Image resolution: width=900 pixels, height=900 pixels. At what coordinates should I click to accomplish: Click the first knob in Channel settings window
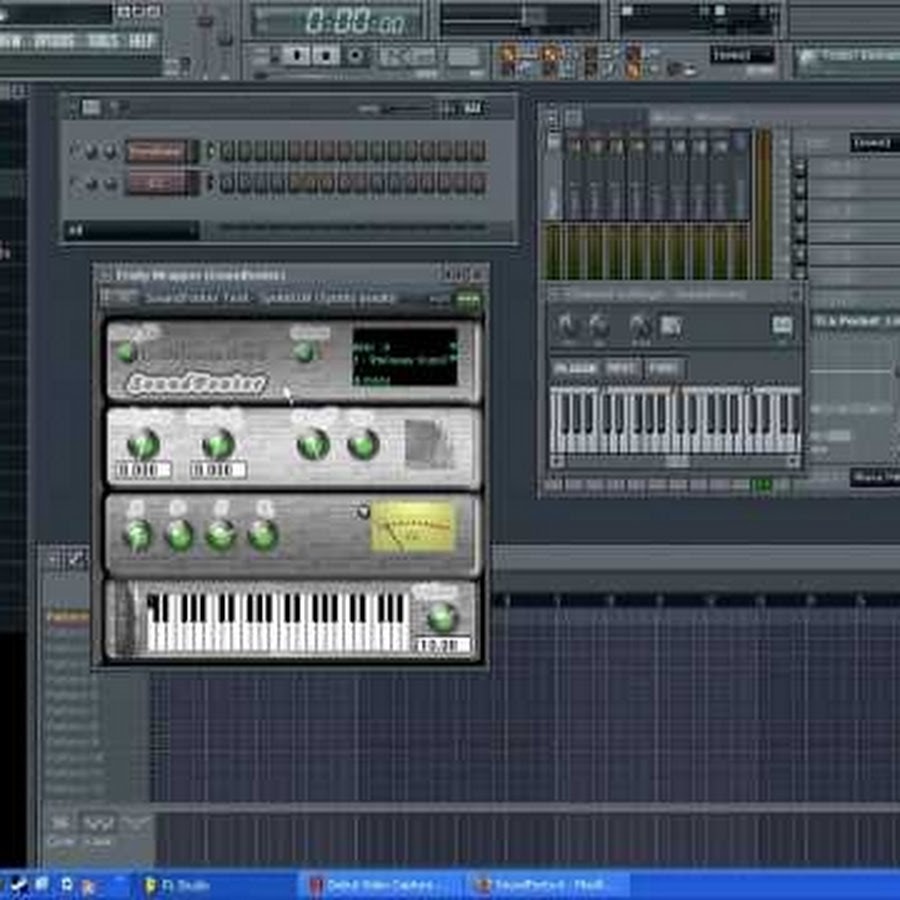567,326
